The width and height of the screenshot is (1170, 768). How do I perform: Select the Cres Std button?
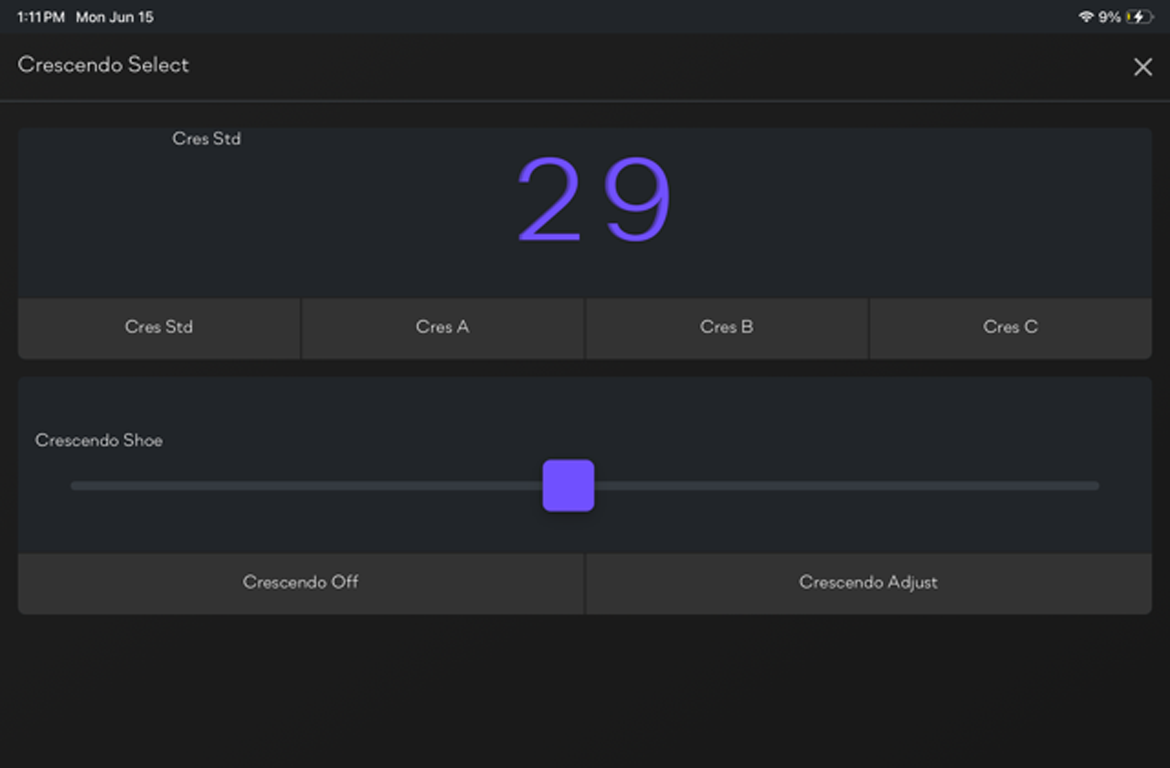coord(159,328)
